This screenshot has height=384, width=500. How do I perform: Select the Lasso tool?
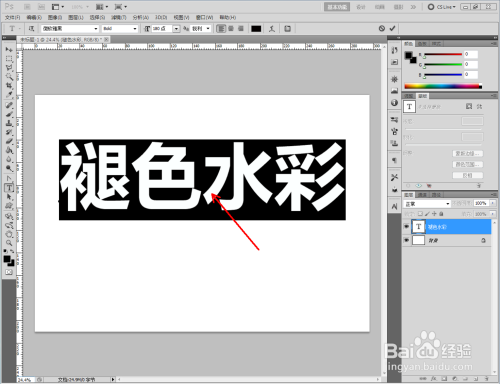pos(9,68)
